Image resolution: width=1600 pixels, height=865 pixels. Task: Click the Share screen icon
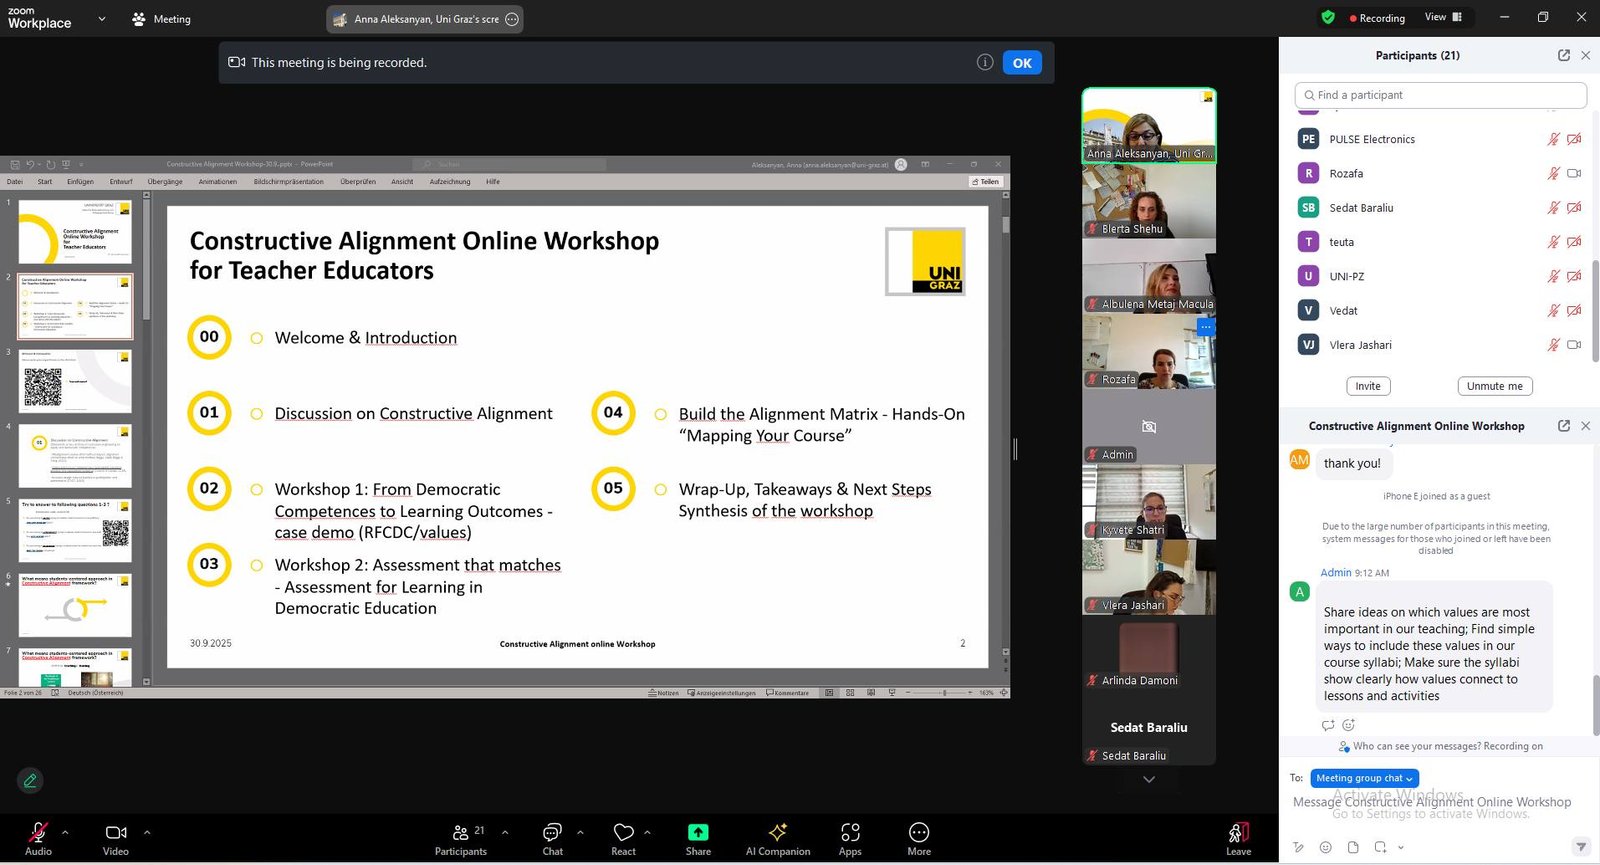pos(698,833)
